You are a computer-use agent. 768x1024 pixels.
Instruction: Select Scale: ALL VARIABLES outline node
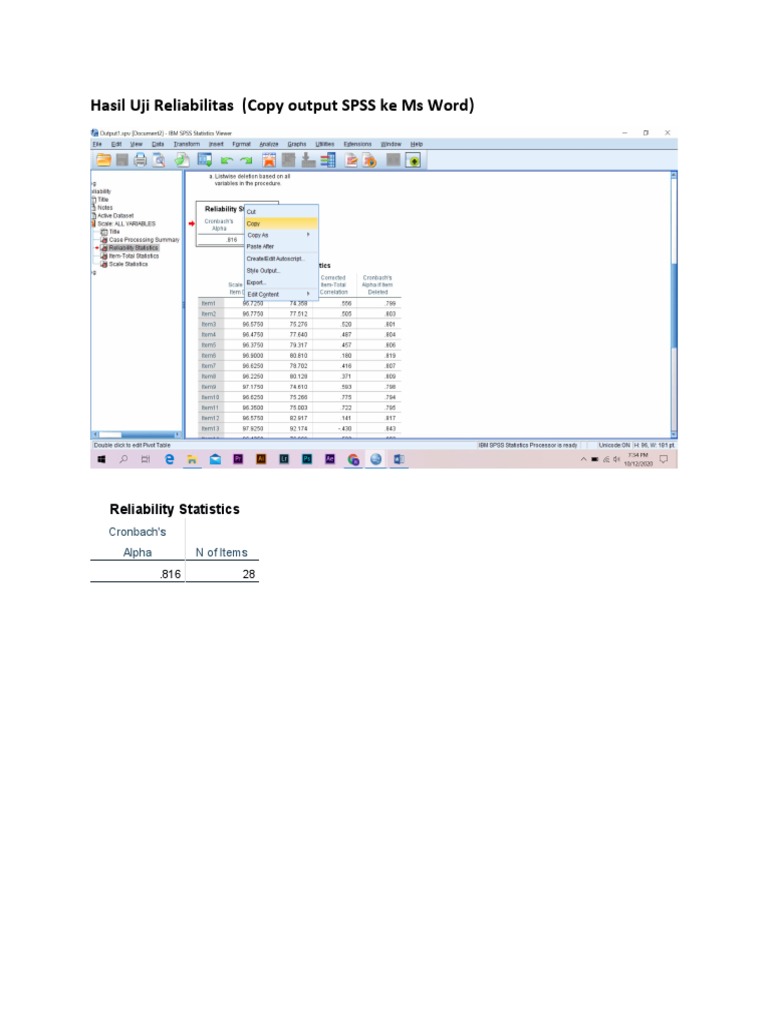(126, 223)
